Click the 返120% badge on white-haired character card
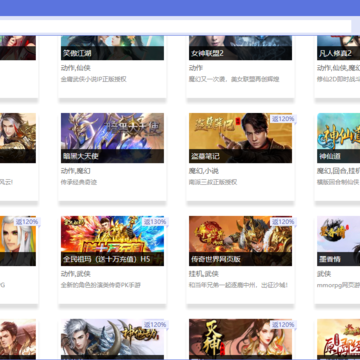360x360 pixels. pyautogui.click(x=27, y=222)
